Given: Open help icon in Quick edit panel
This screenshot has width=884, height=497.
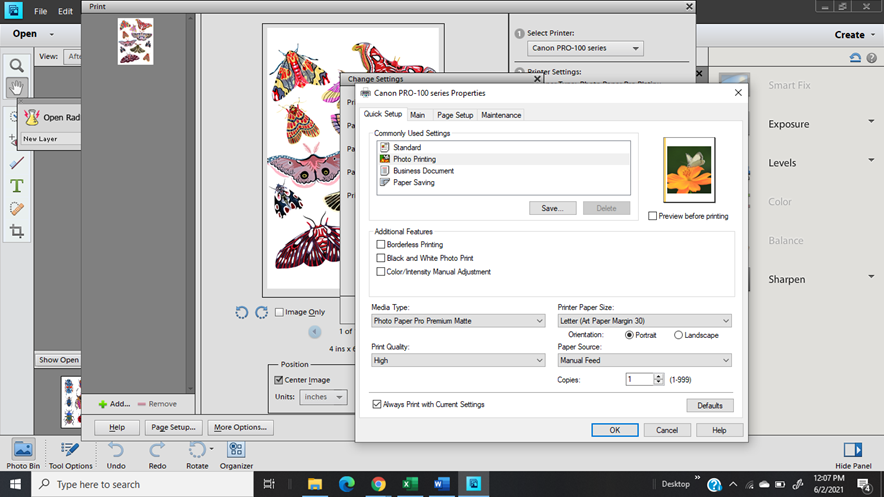Looking at the screenshot, I should pyautogui.click(x=872, y=57).
